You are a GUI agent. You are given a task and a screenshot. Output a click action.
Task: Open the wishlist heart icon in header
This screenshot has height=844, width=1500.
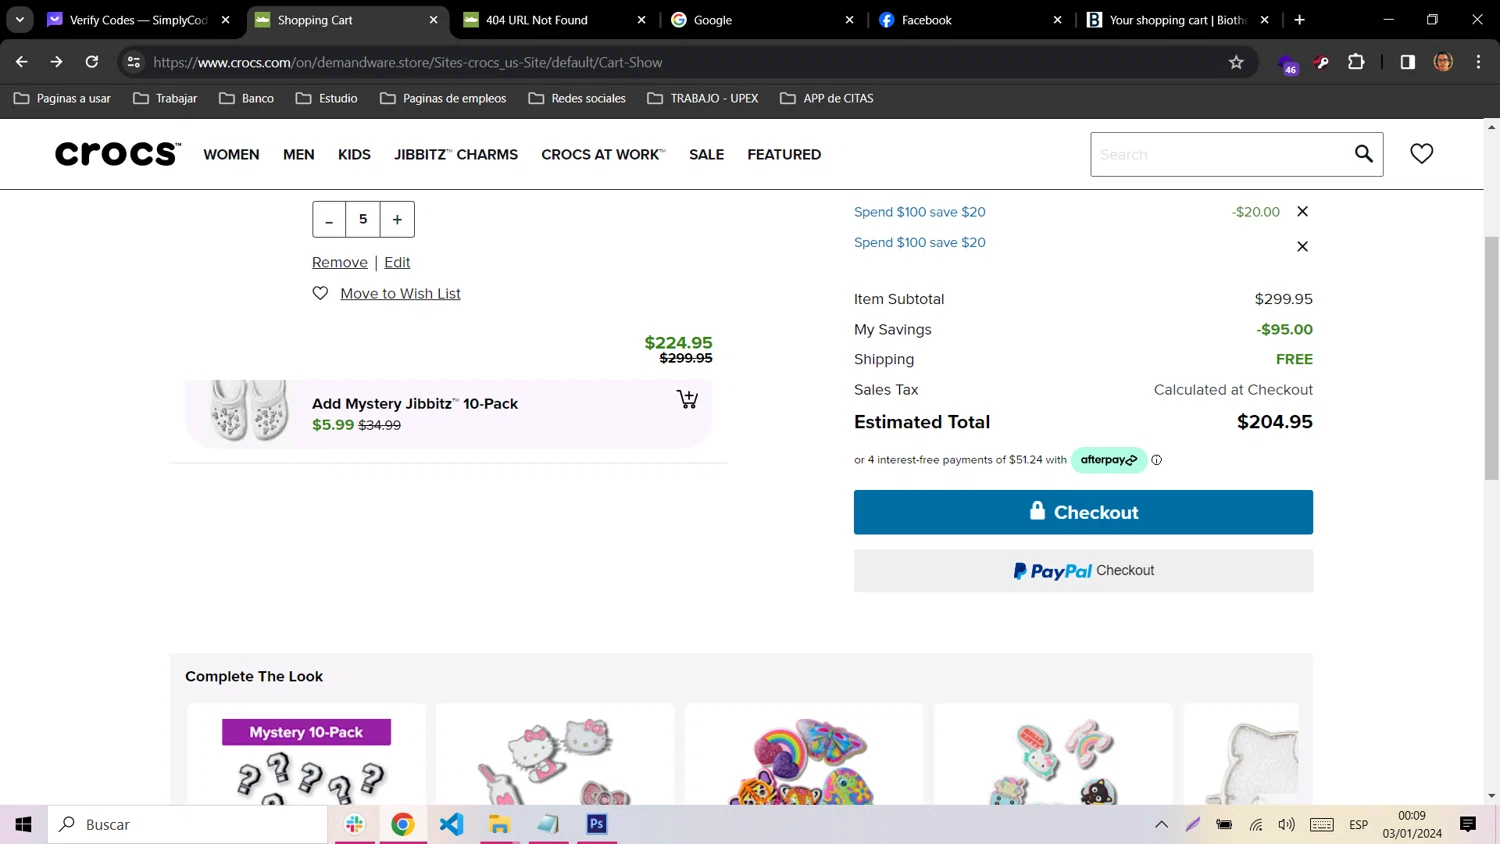click(1421, 154)
